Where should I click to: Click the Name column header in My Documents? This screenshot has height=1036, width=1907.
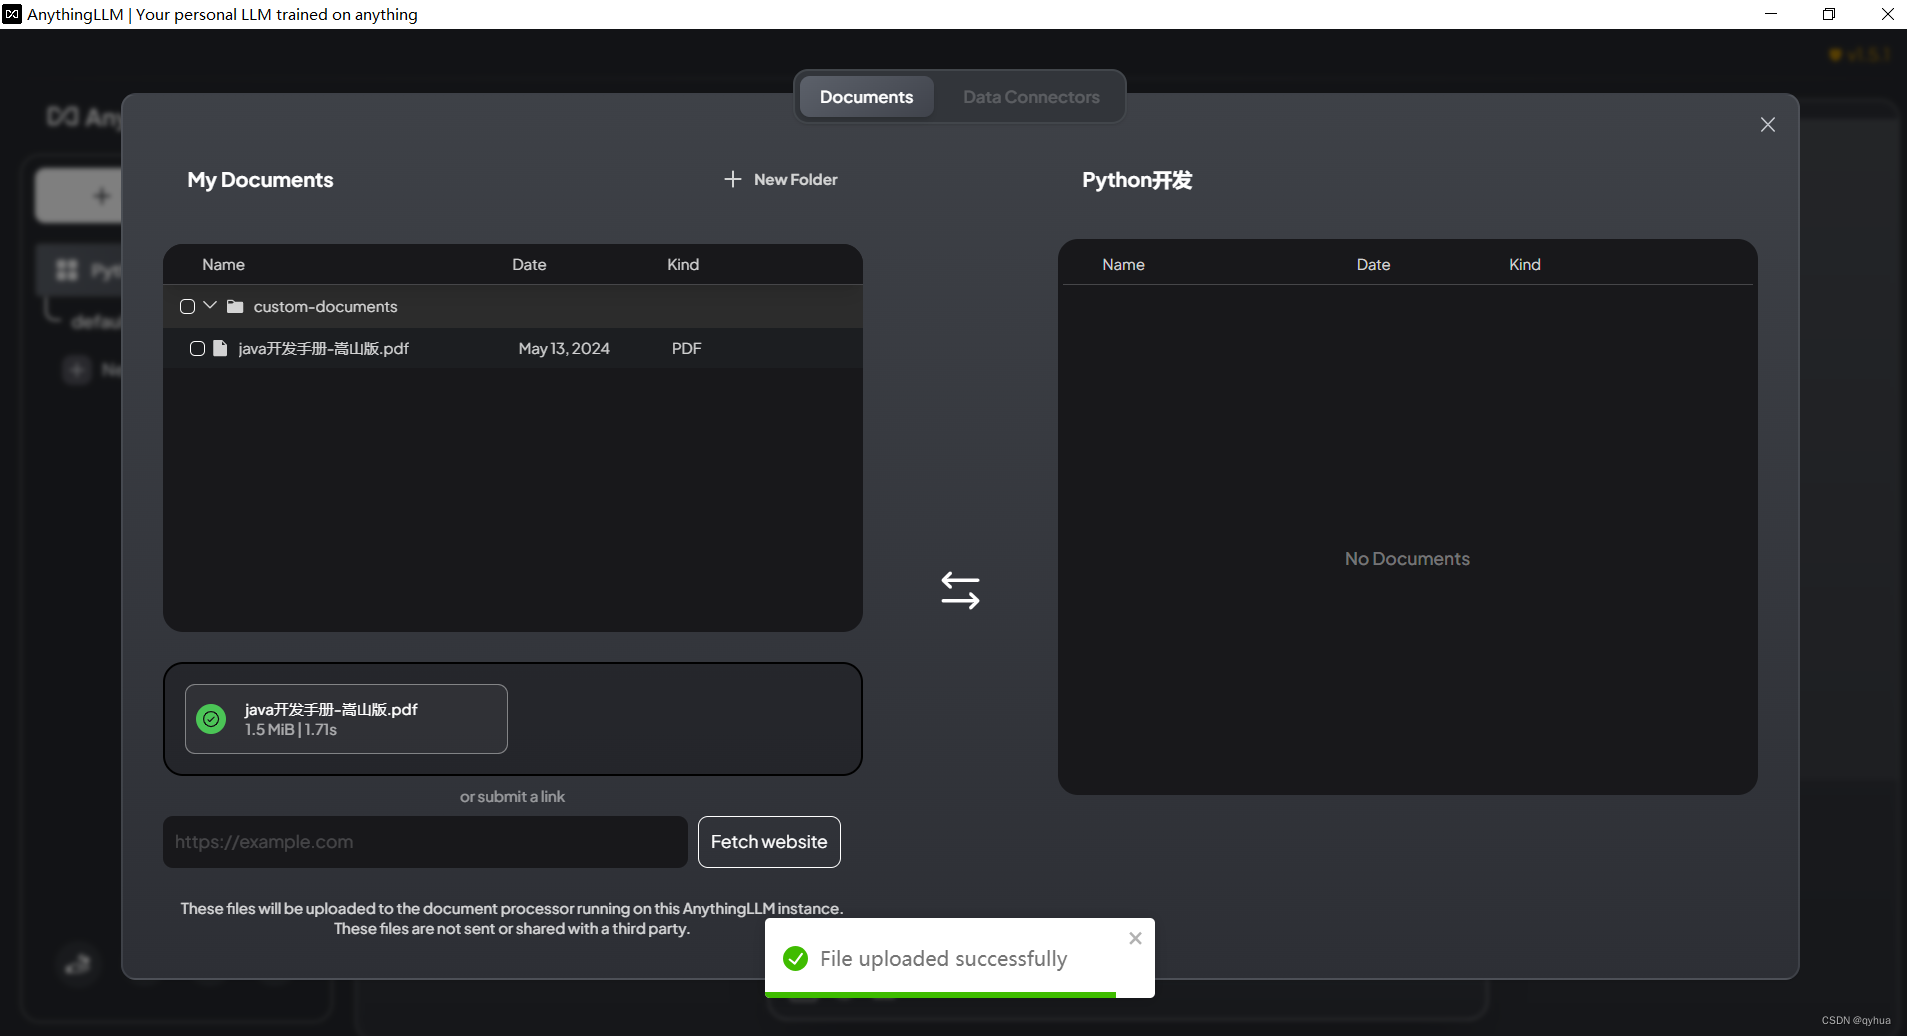223,265
